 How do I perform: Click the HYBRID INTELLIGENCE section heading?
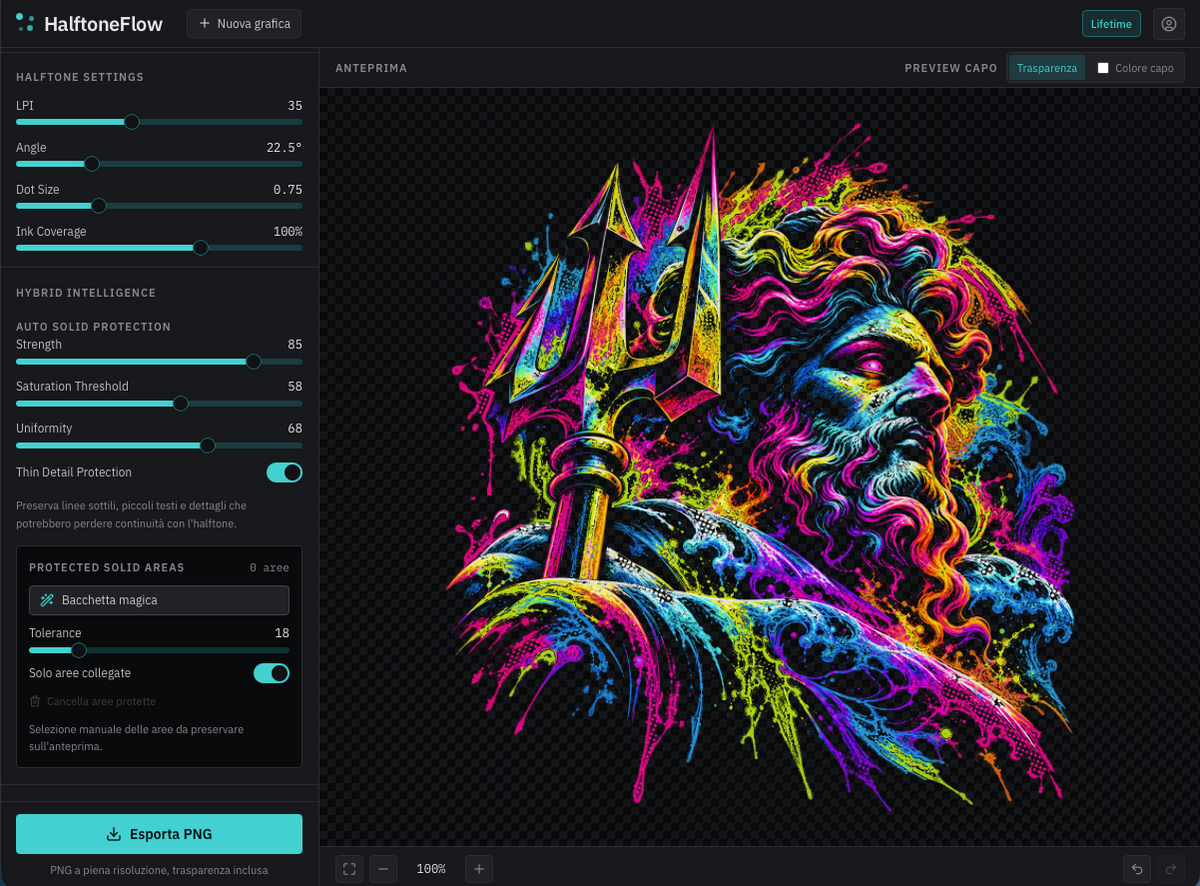point(86,293)
